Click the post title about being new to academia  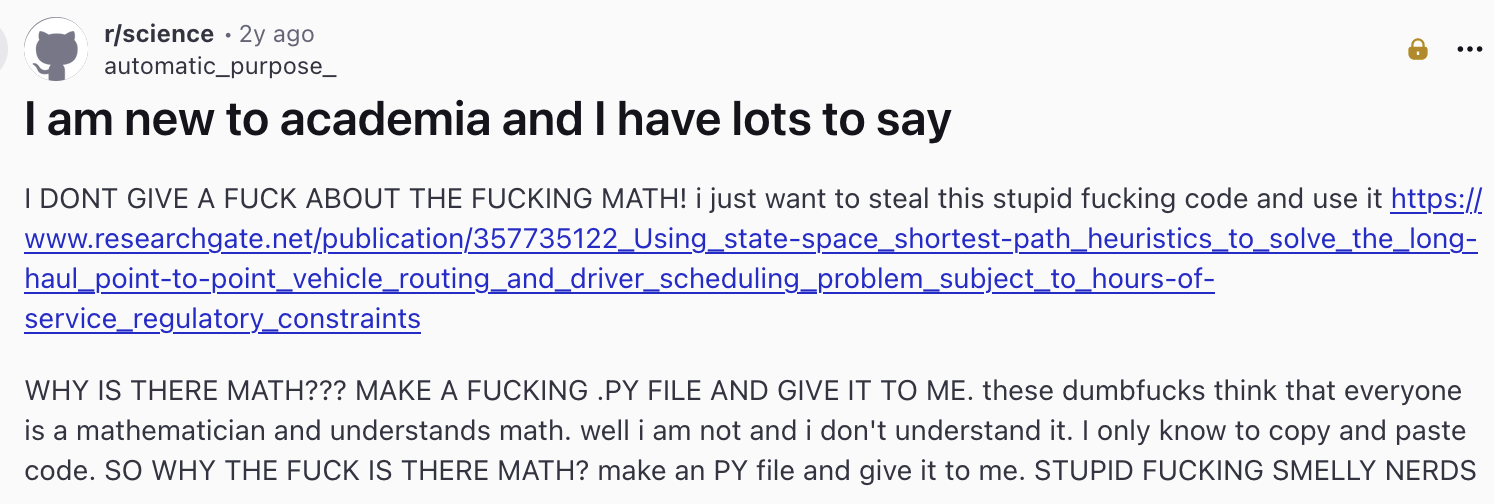click(487, 121)
